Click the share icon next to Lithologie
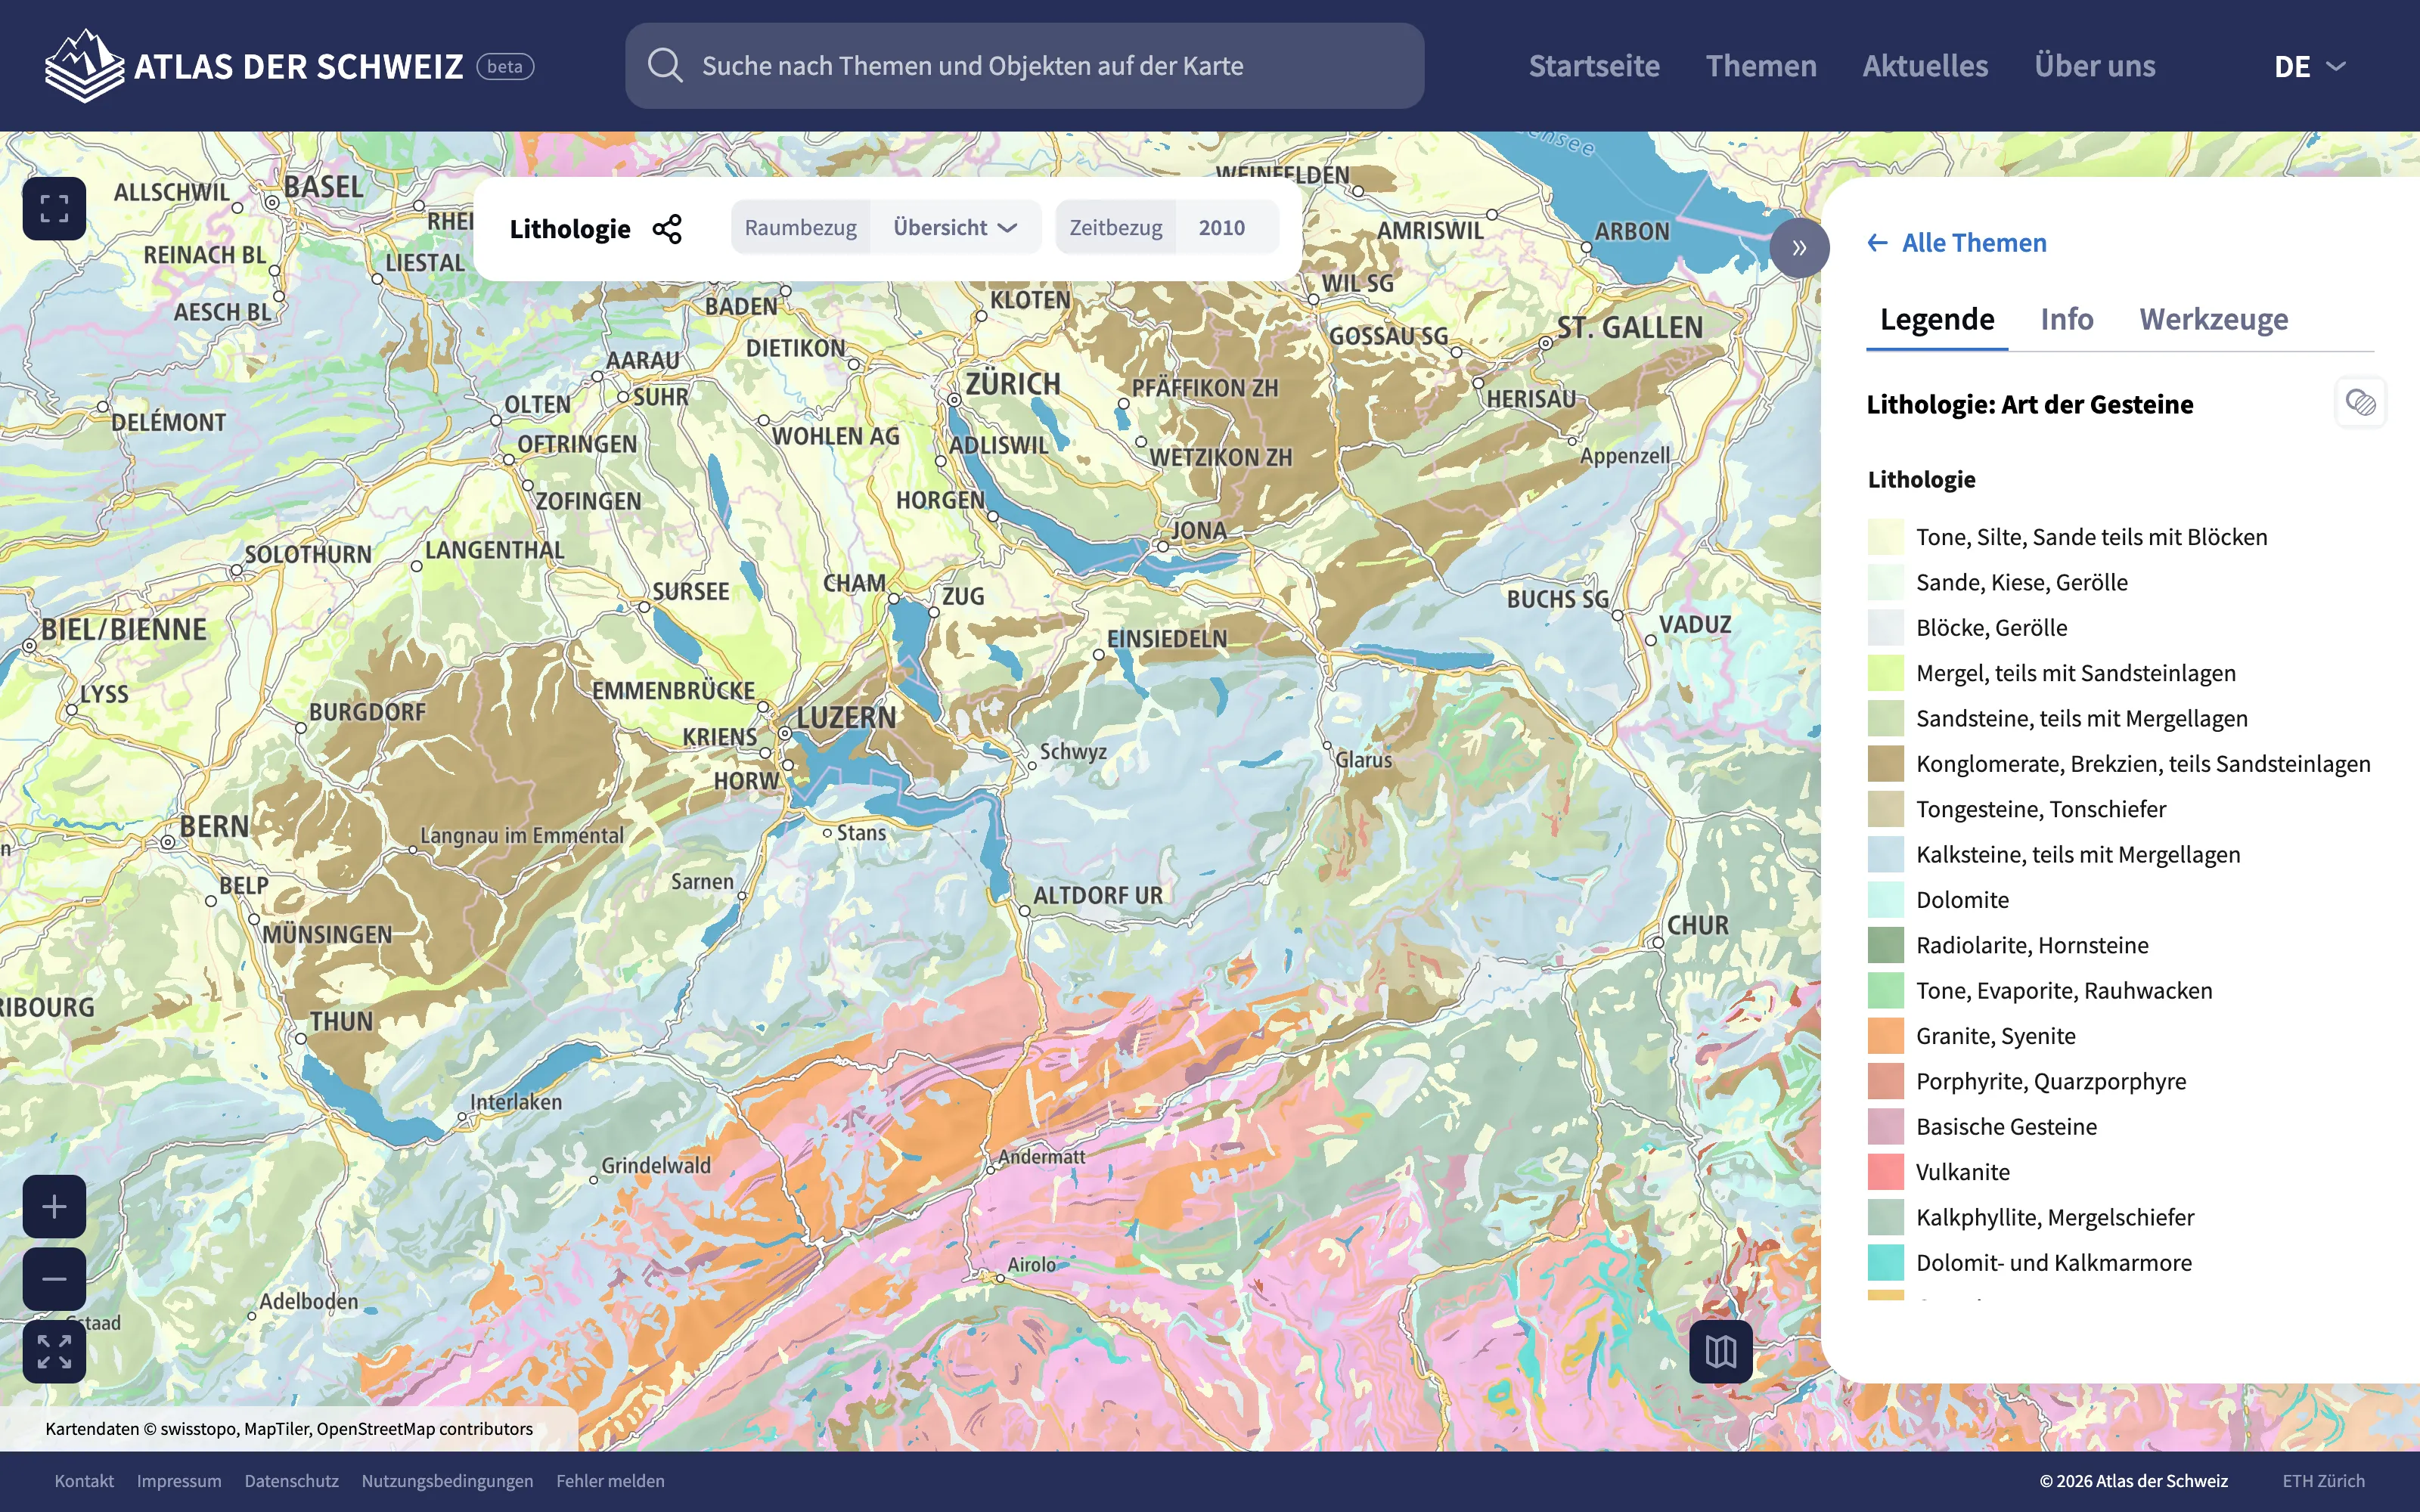This screenshot has height=1512, width=2420. [x=667, y=229]
